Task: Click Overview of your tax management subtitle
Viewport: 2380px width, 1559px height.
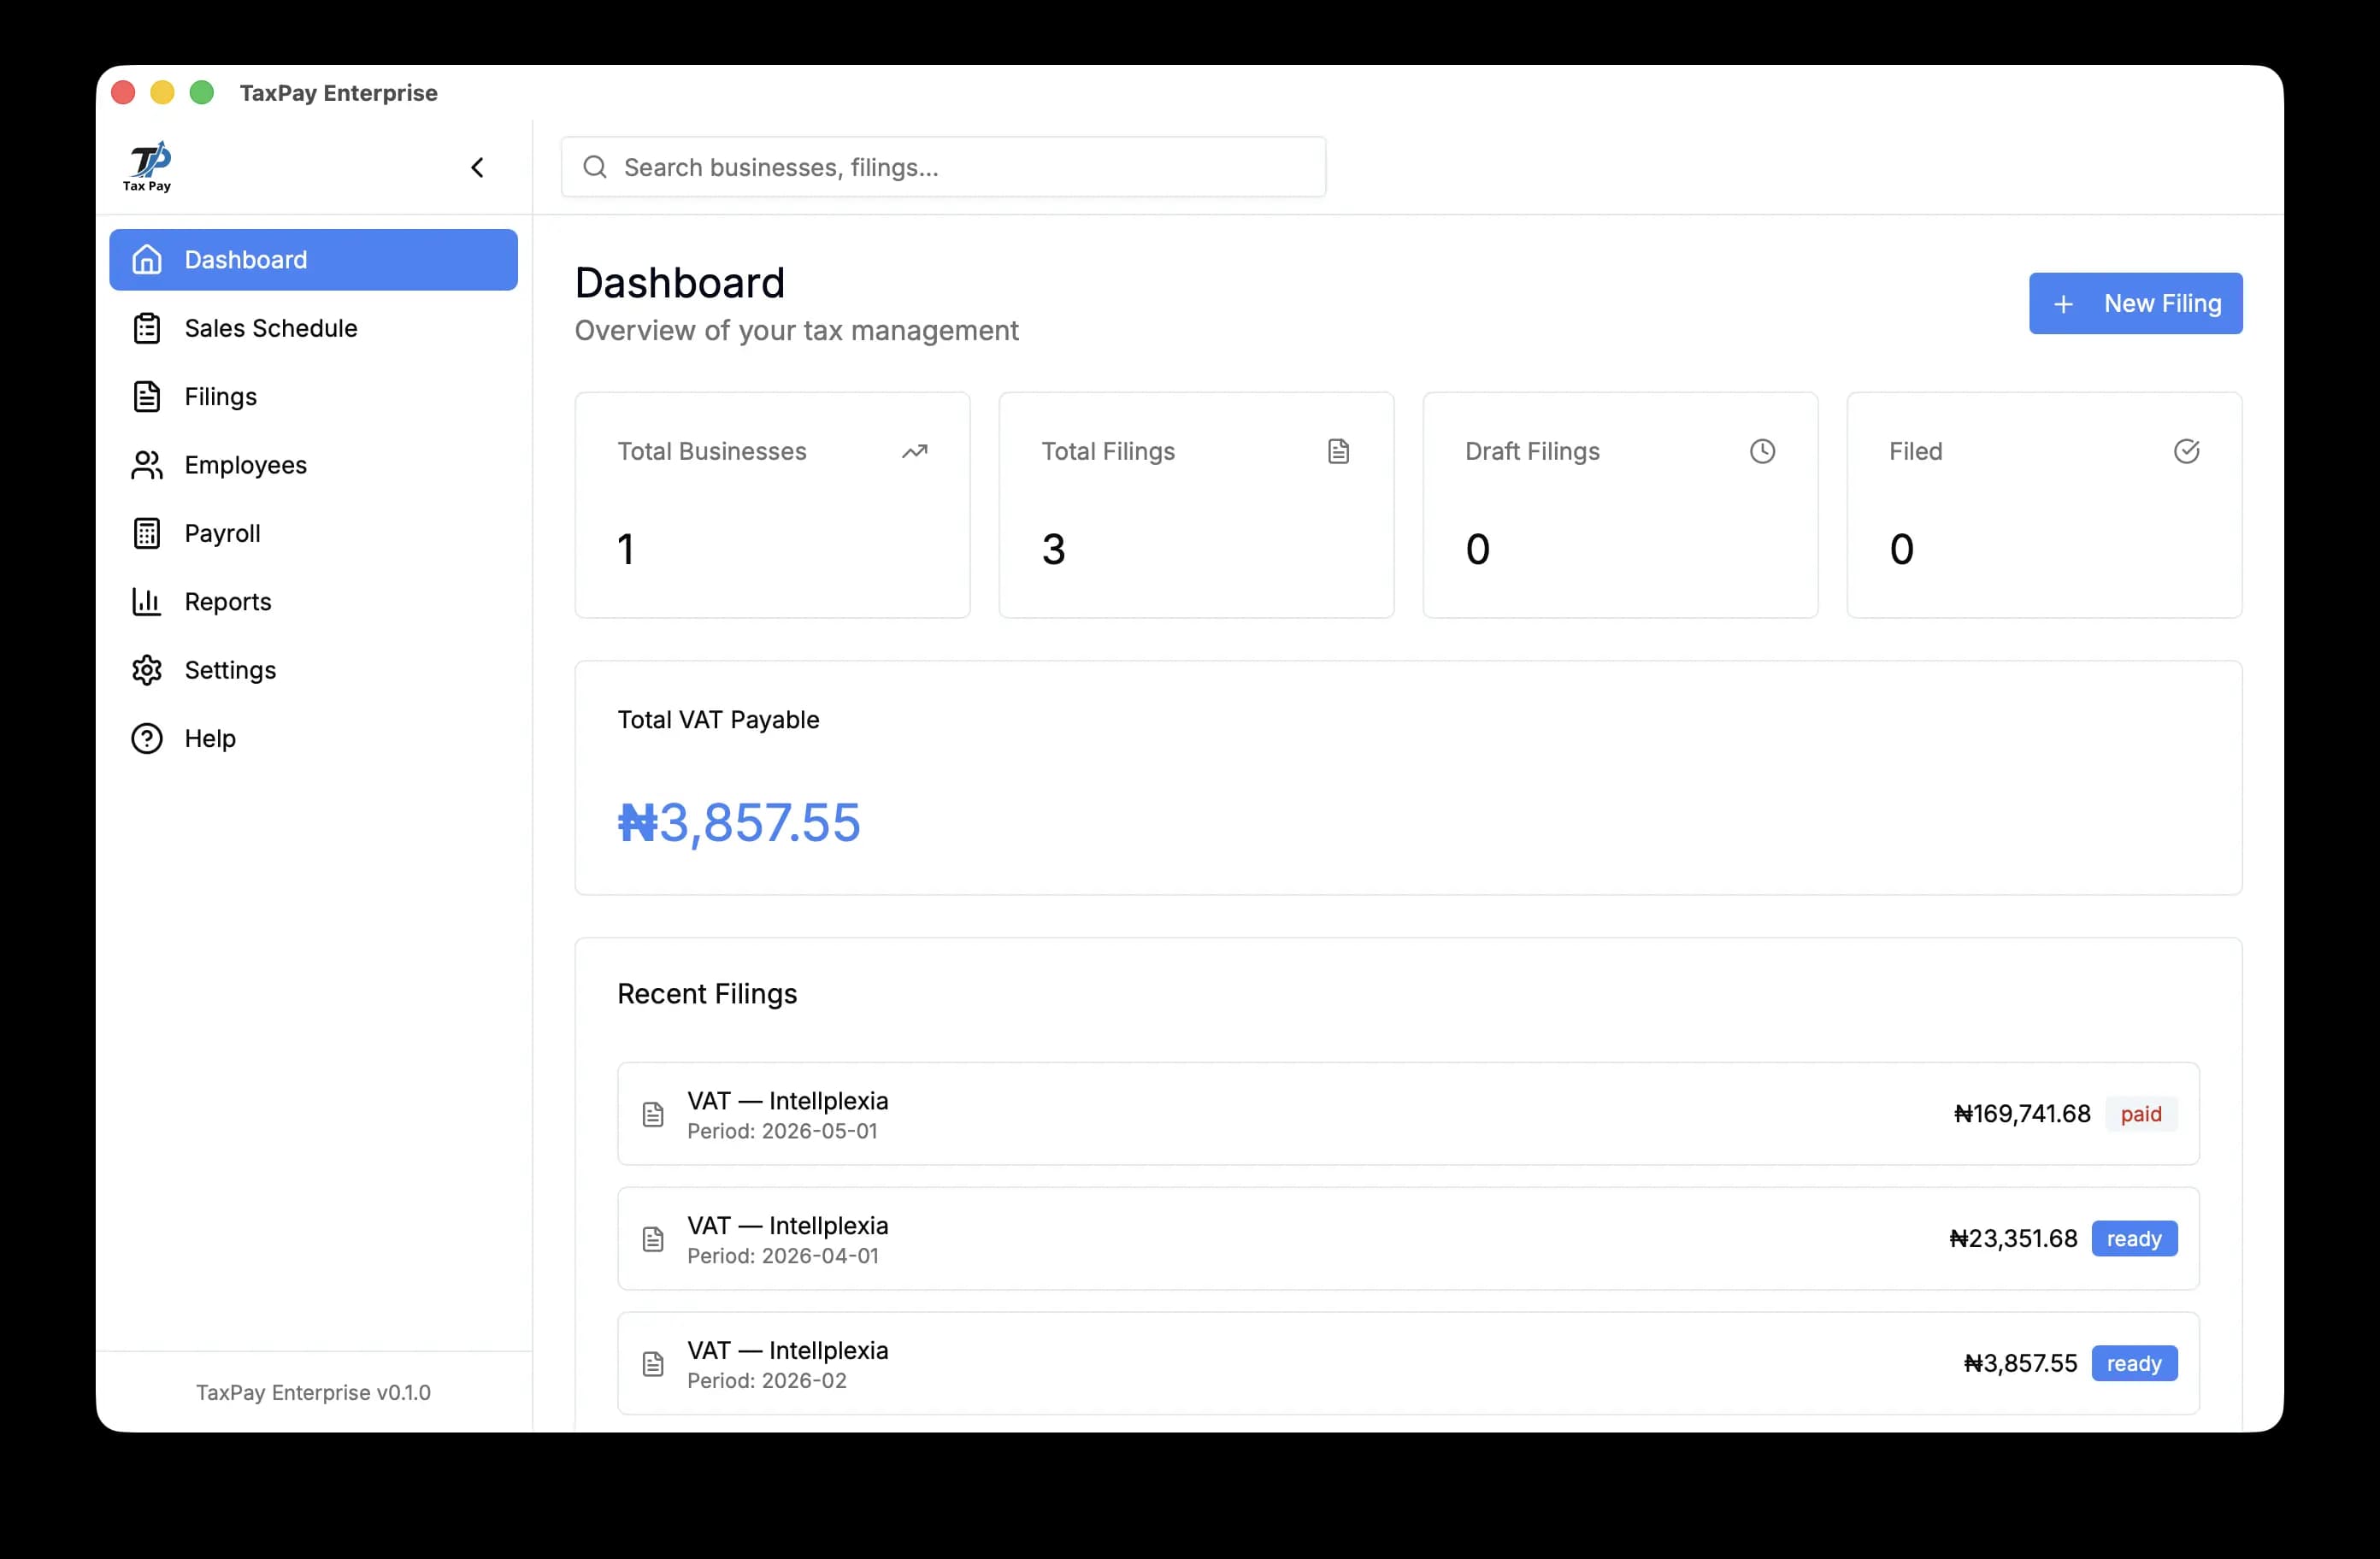Action: (x=796, y=331)
